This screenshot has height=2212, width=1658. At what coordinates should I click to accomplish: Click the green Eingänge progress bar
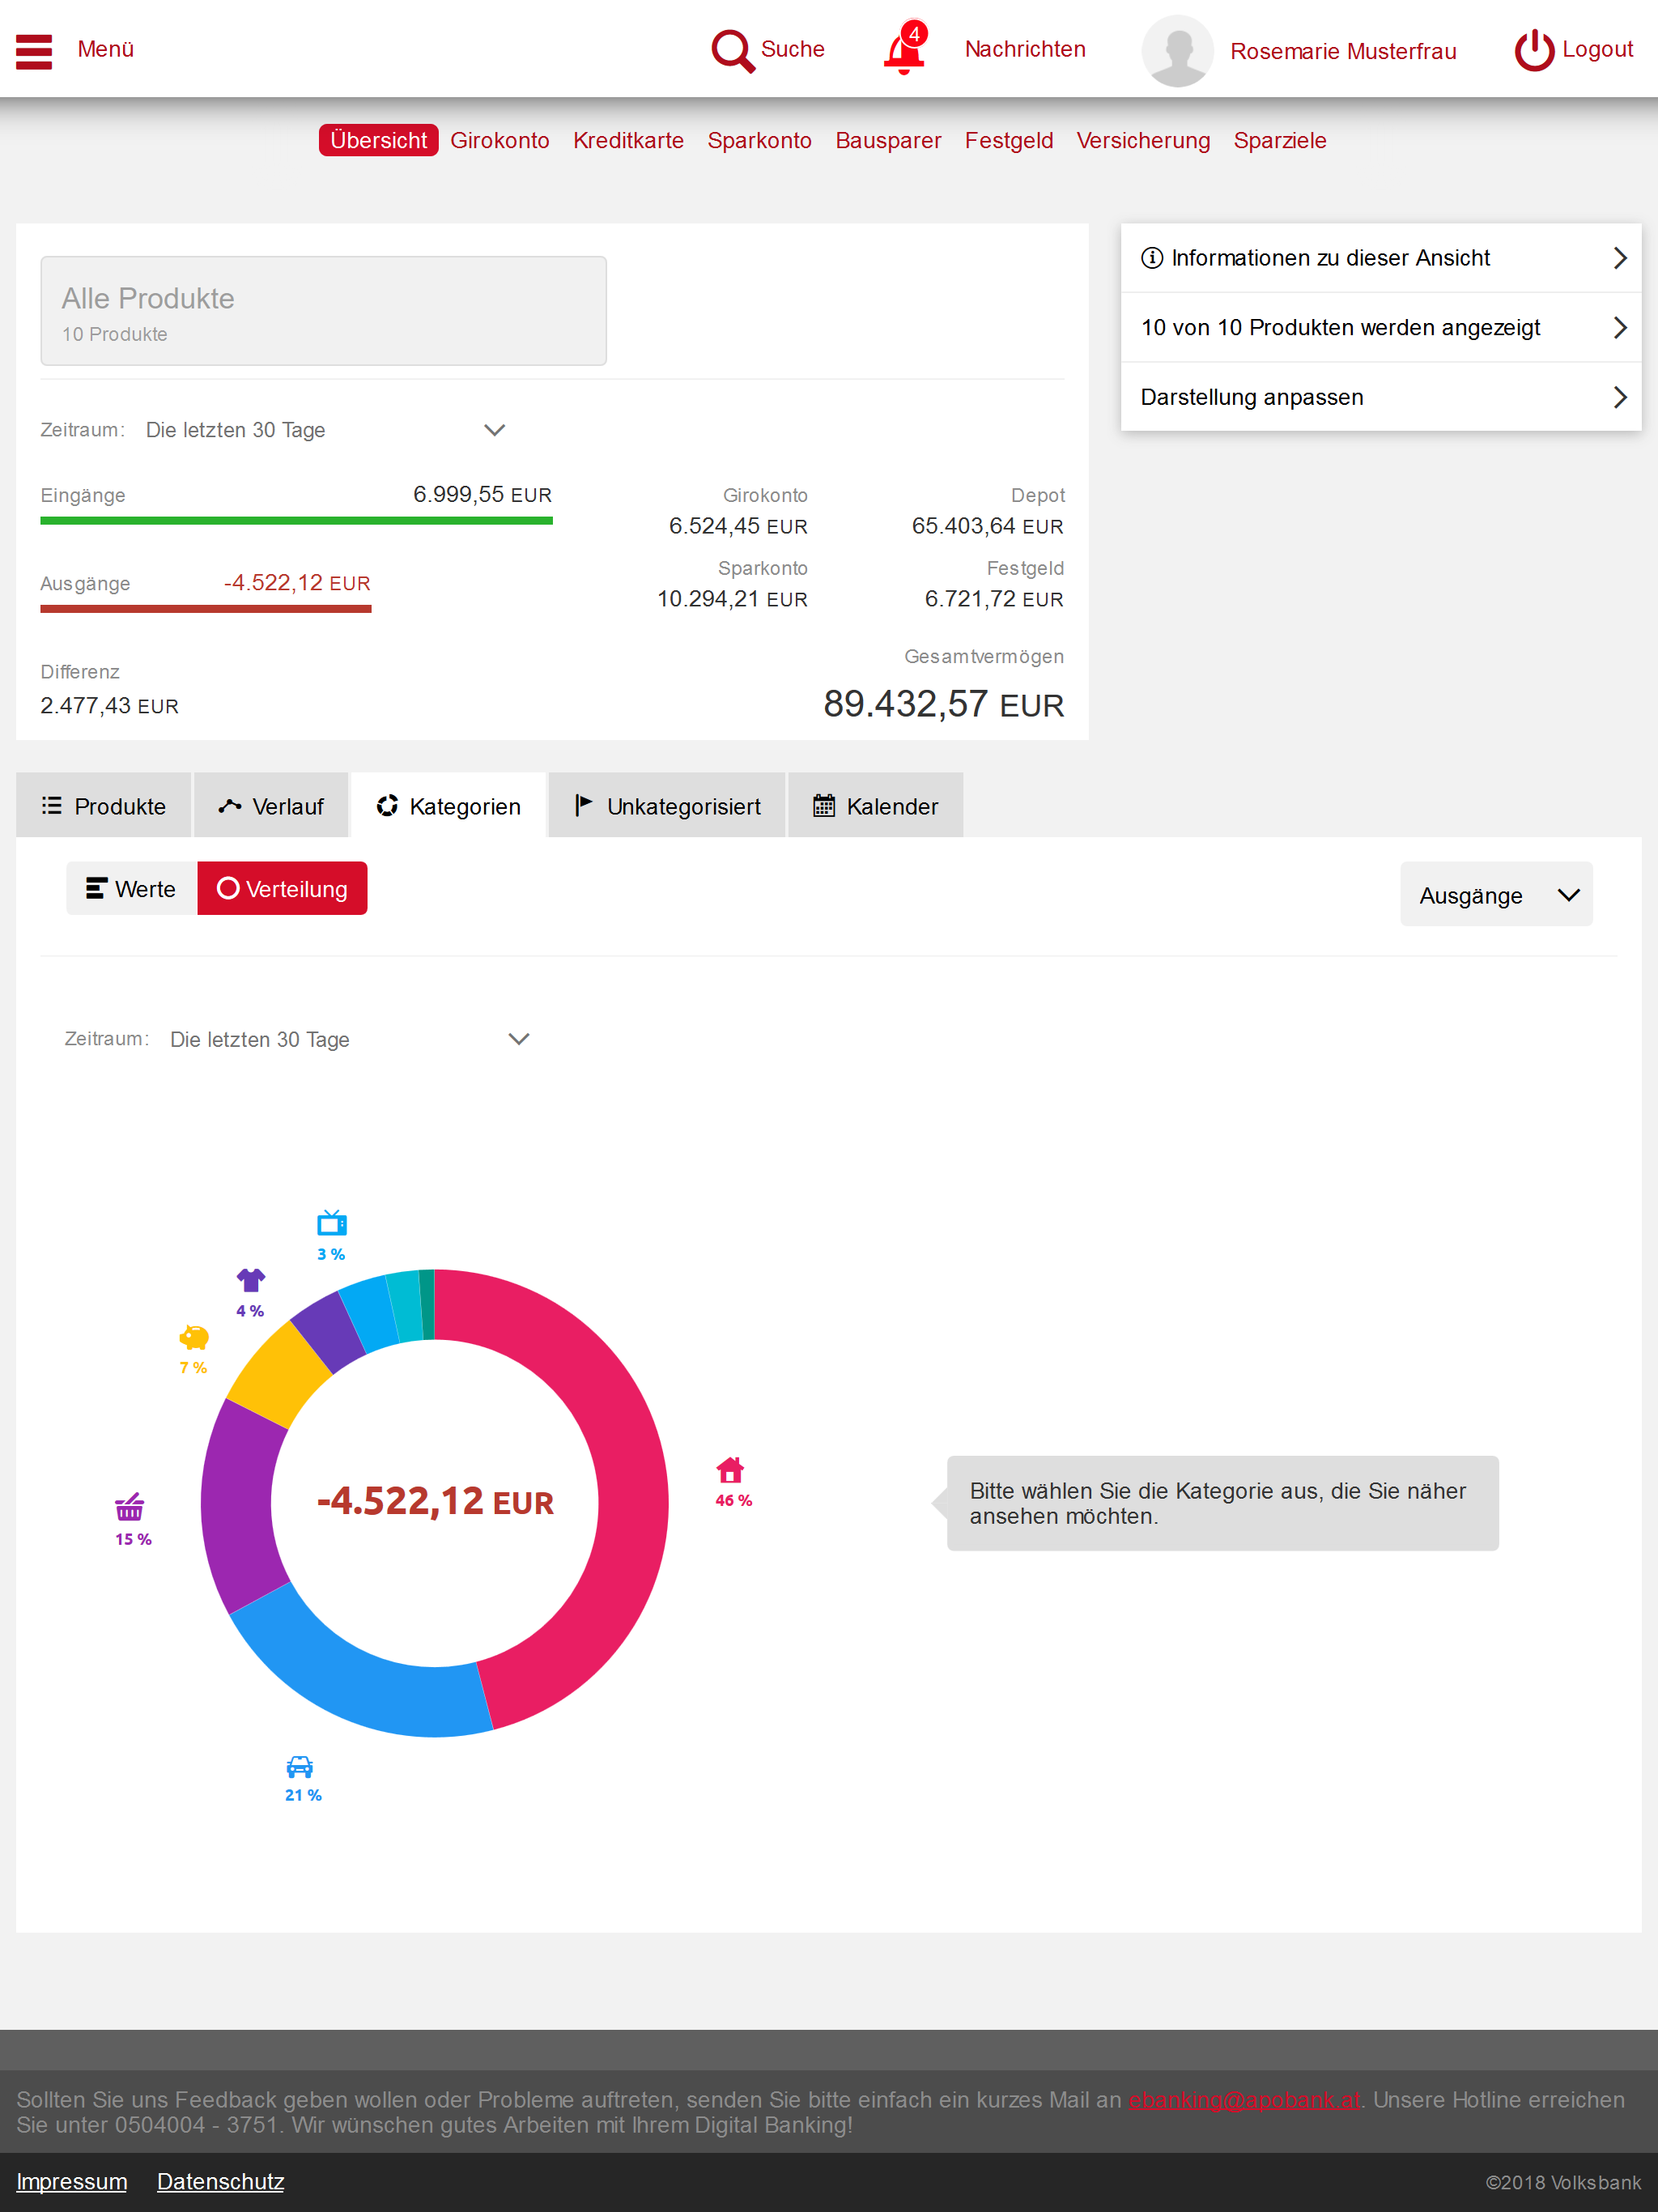296,521
